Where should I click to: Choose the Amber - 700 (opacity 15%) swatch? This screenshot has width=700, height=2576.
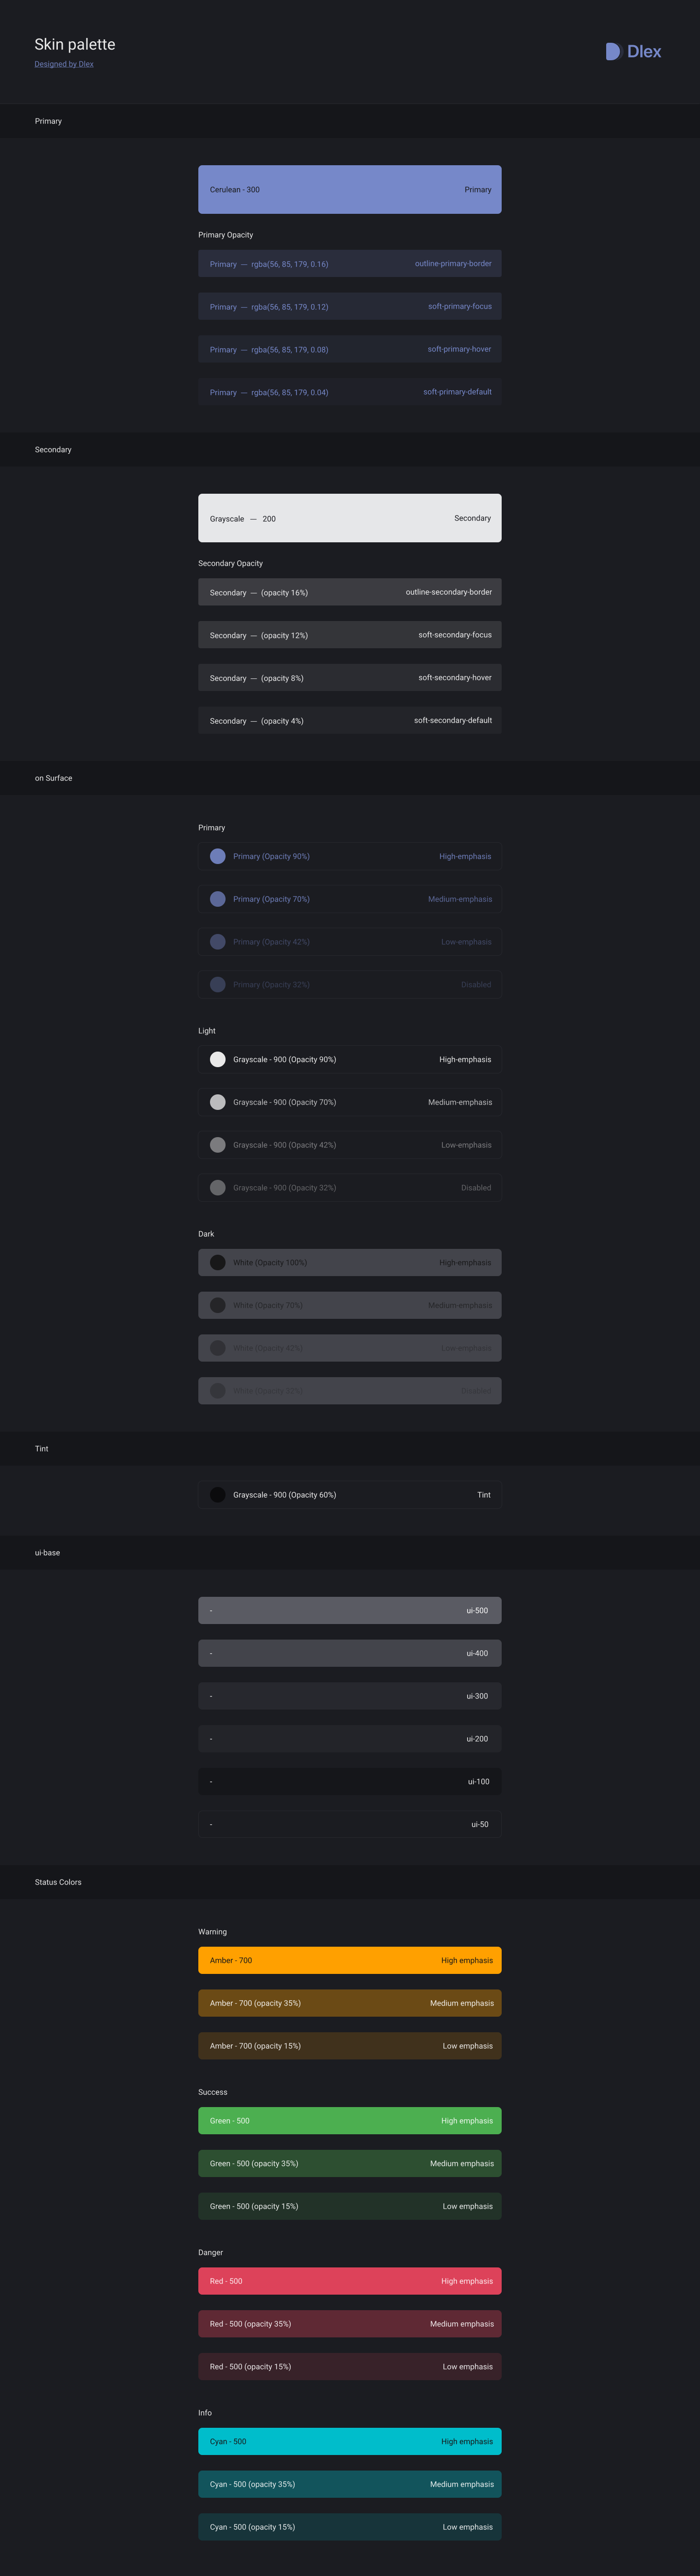point(350,2046)
